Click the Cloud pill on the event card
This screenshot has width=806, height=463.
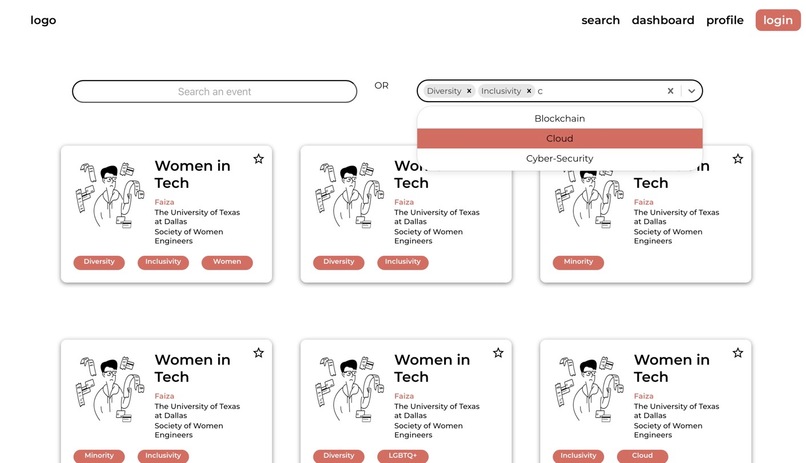point(642,456)
